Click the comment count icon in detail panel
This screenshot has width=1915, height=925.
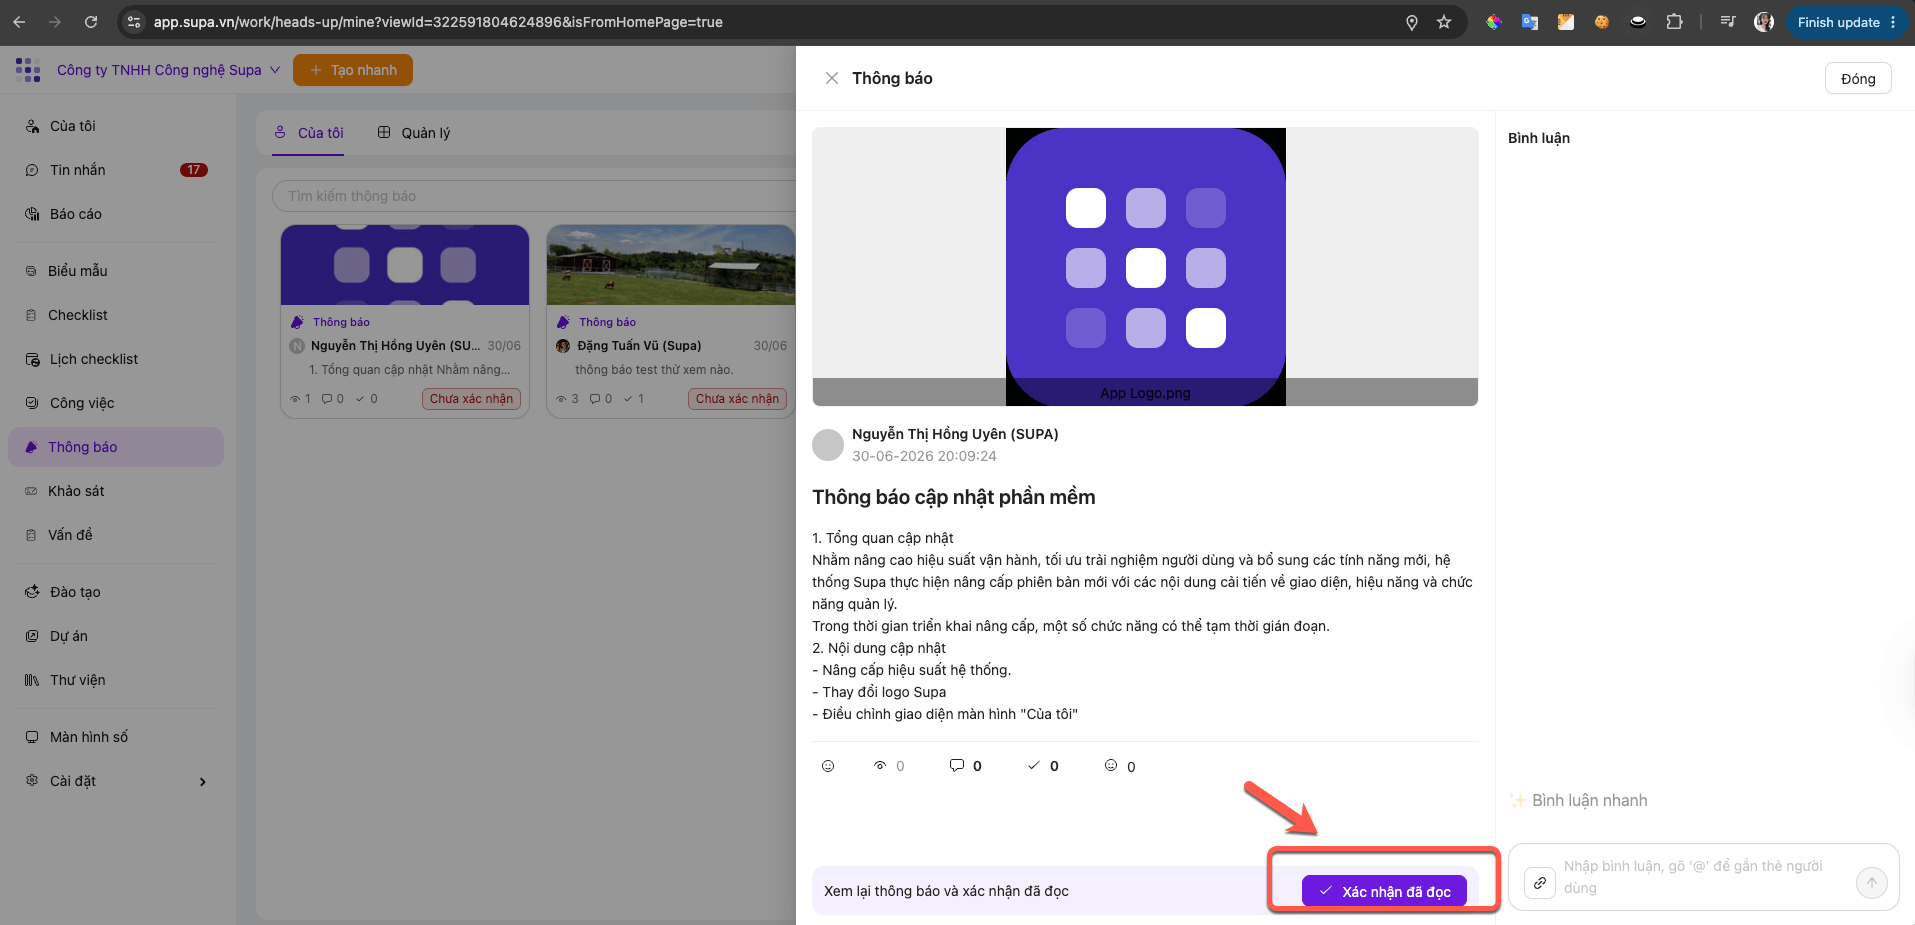pyautogui.click(x=957, y=766)
